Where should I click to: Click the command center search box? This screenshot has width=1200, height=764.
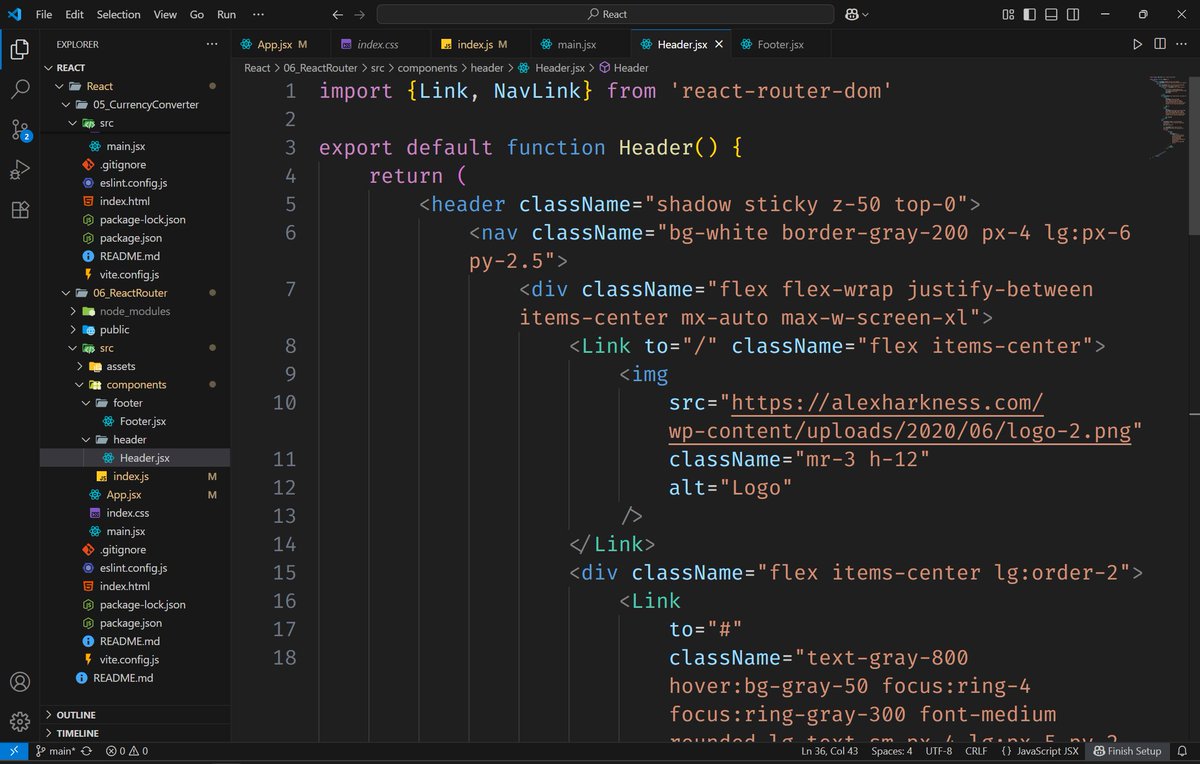pyautogui.click(x=605, y=15)
